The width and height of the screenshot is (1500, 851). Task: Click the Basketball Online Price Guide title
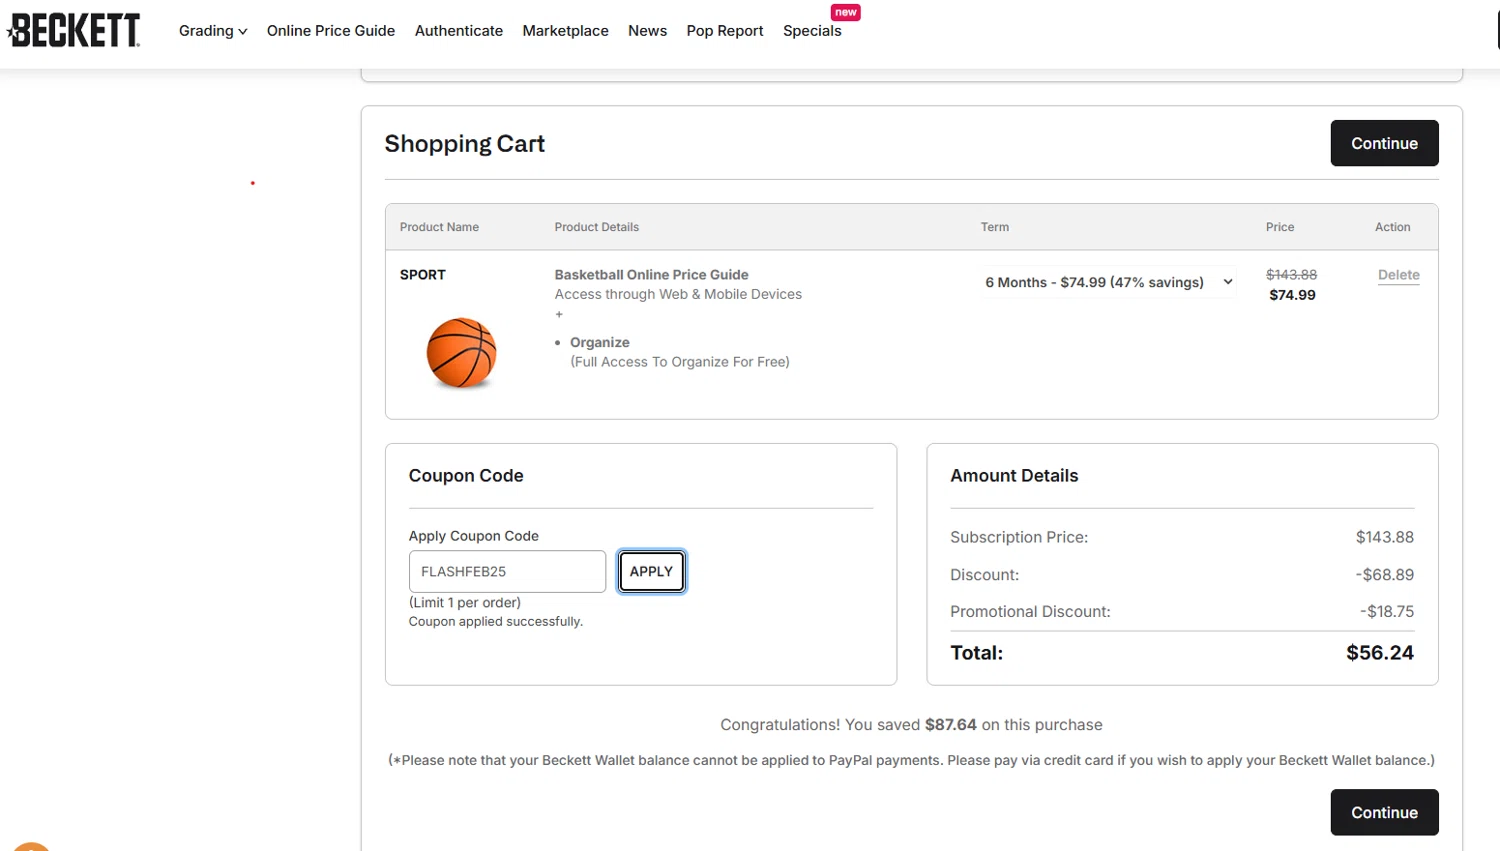click(651, 275)
